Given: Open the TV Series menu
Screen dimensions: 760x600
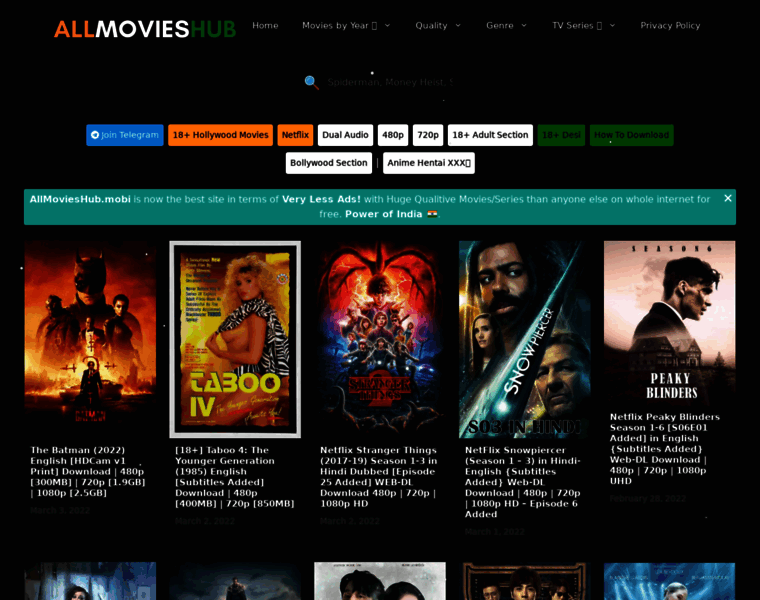Looking at the screenshot, I should 577,25.
